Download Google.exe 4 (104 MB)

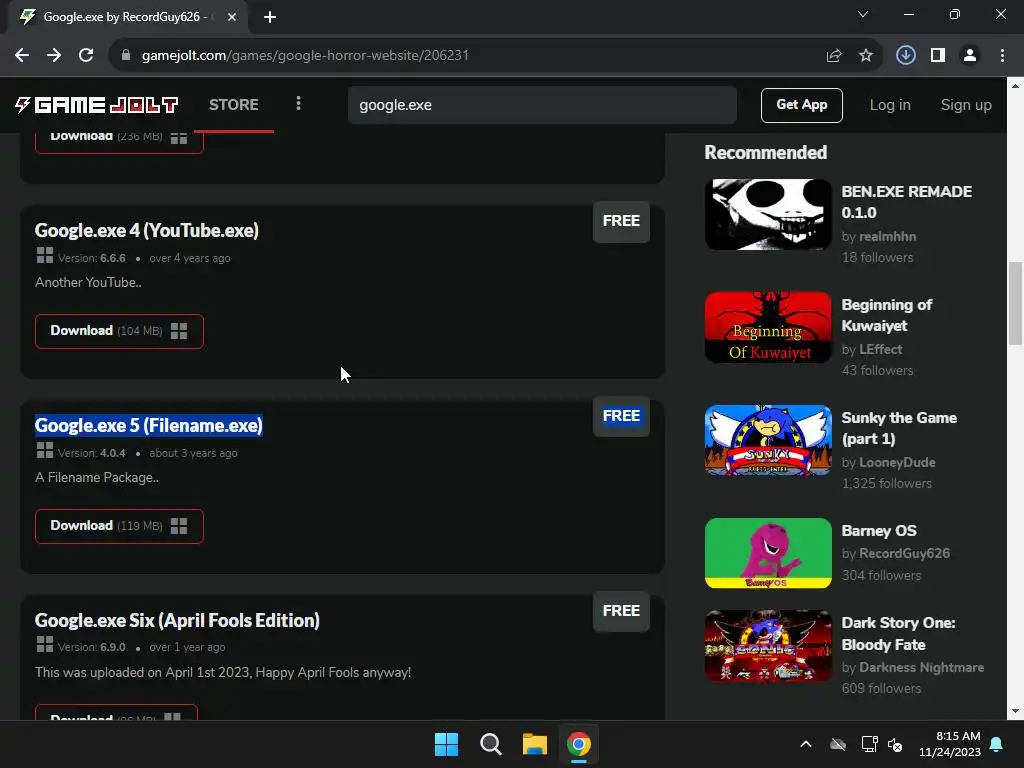[x=120, y=331]
